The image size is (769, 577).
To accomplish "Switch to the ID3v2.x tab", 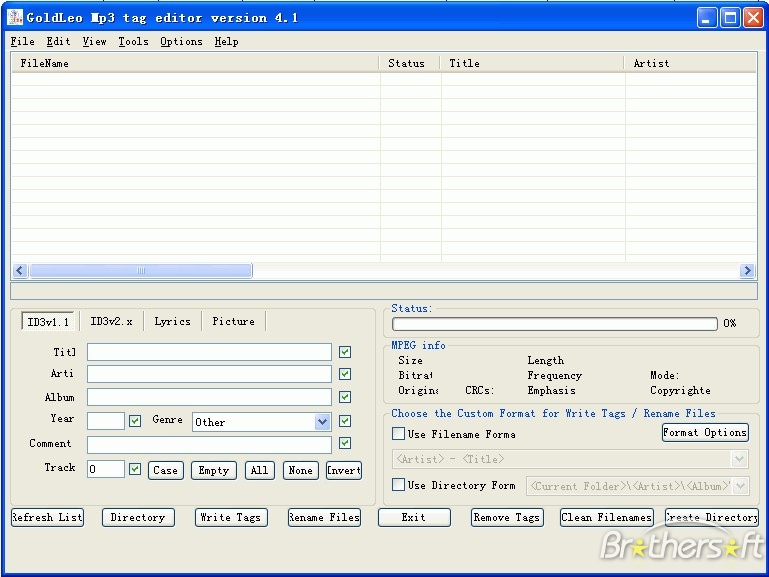I will click(x=111, y=322).
